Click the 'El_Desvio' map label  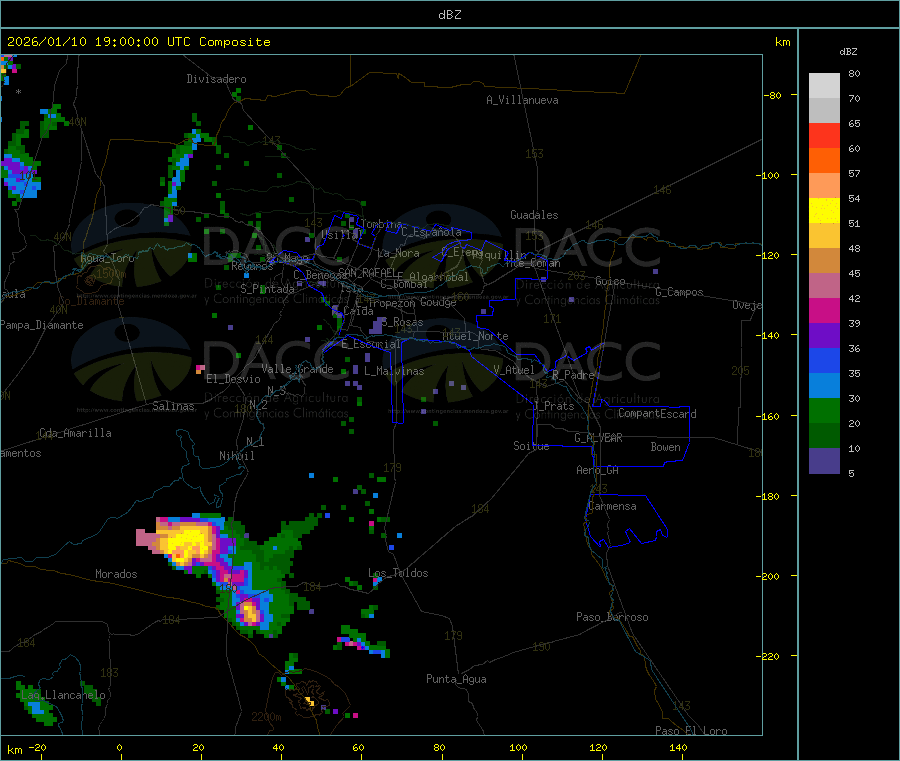point(233,379)
